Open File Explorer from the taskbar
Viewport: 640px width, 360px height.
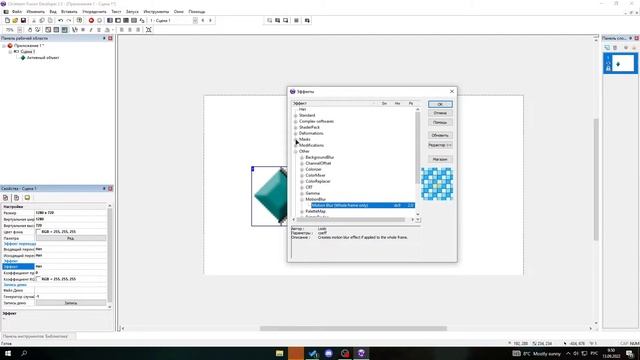tap(280, 353)
